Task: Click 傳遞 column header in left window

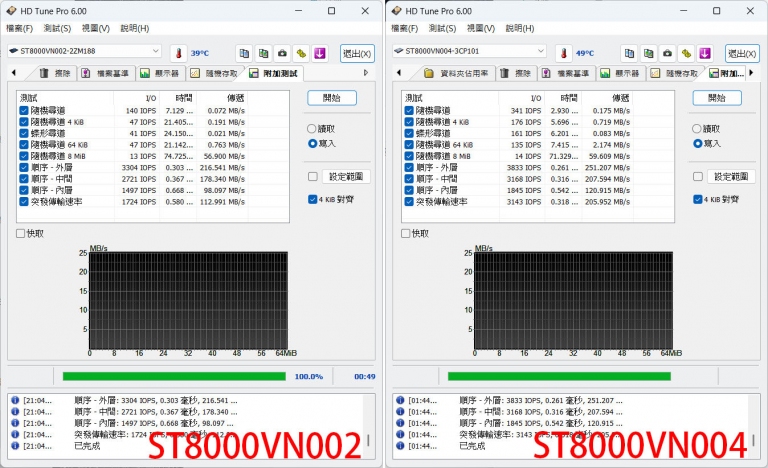Action: (222, 98)
